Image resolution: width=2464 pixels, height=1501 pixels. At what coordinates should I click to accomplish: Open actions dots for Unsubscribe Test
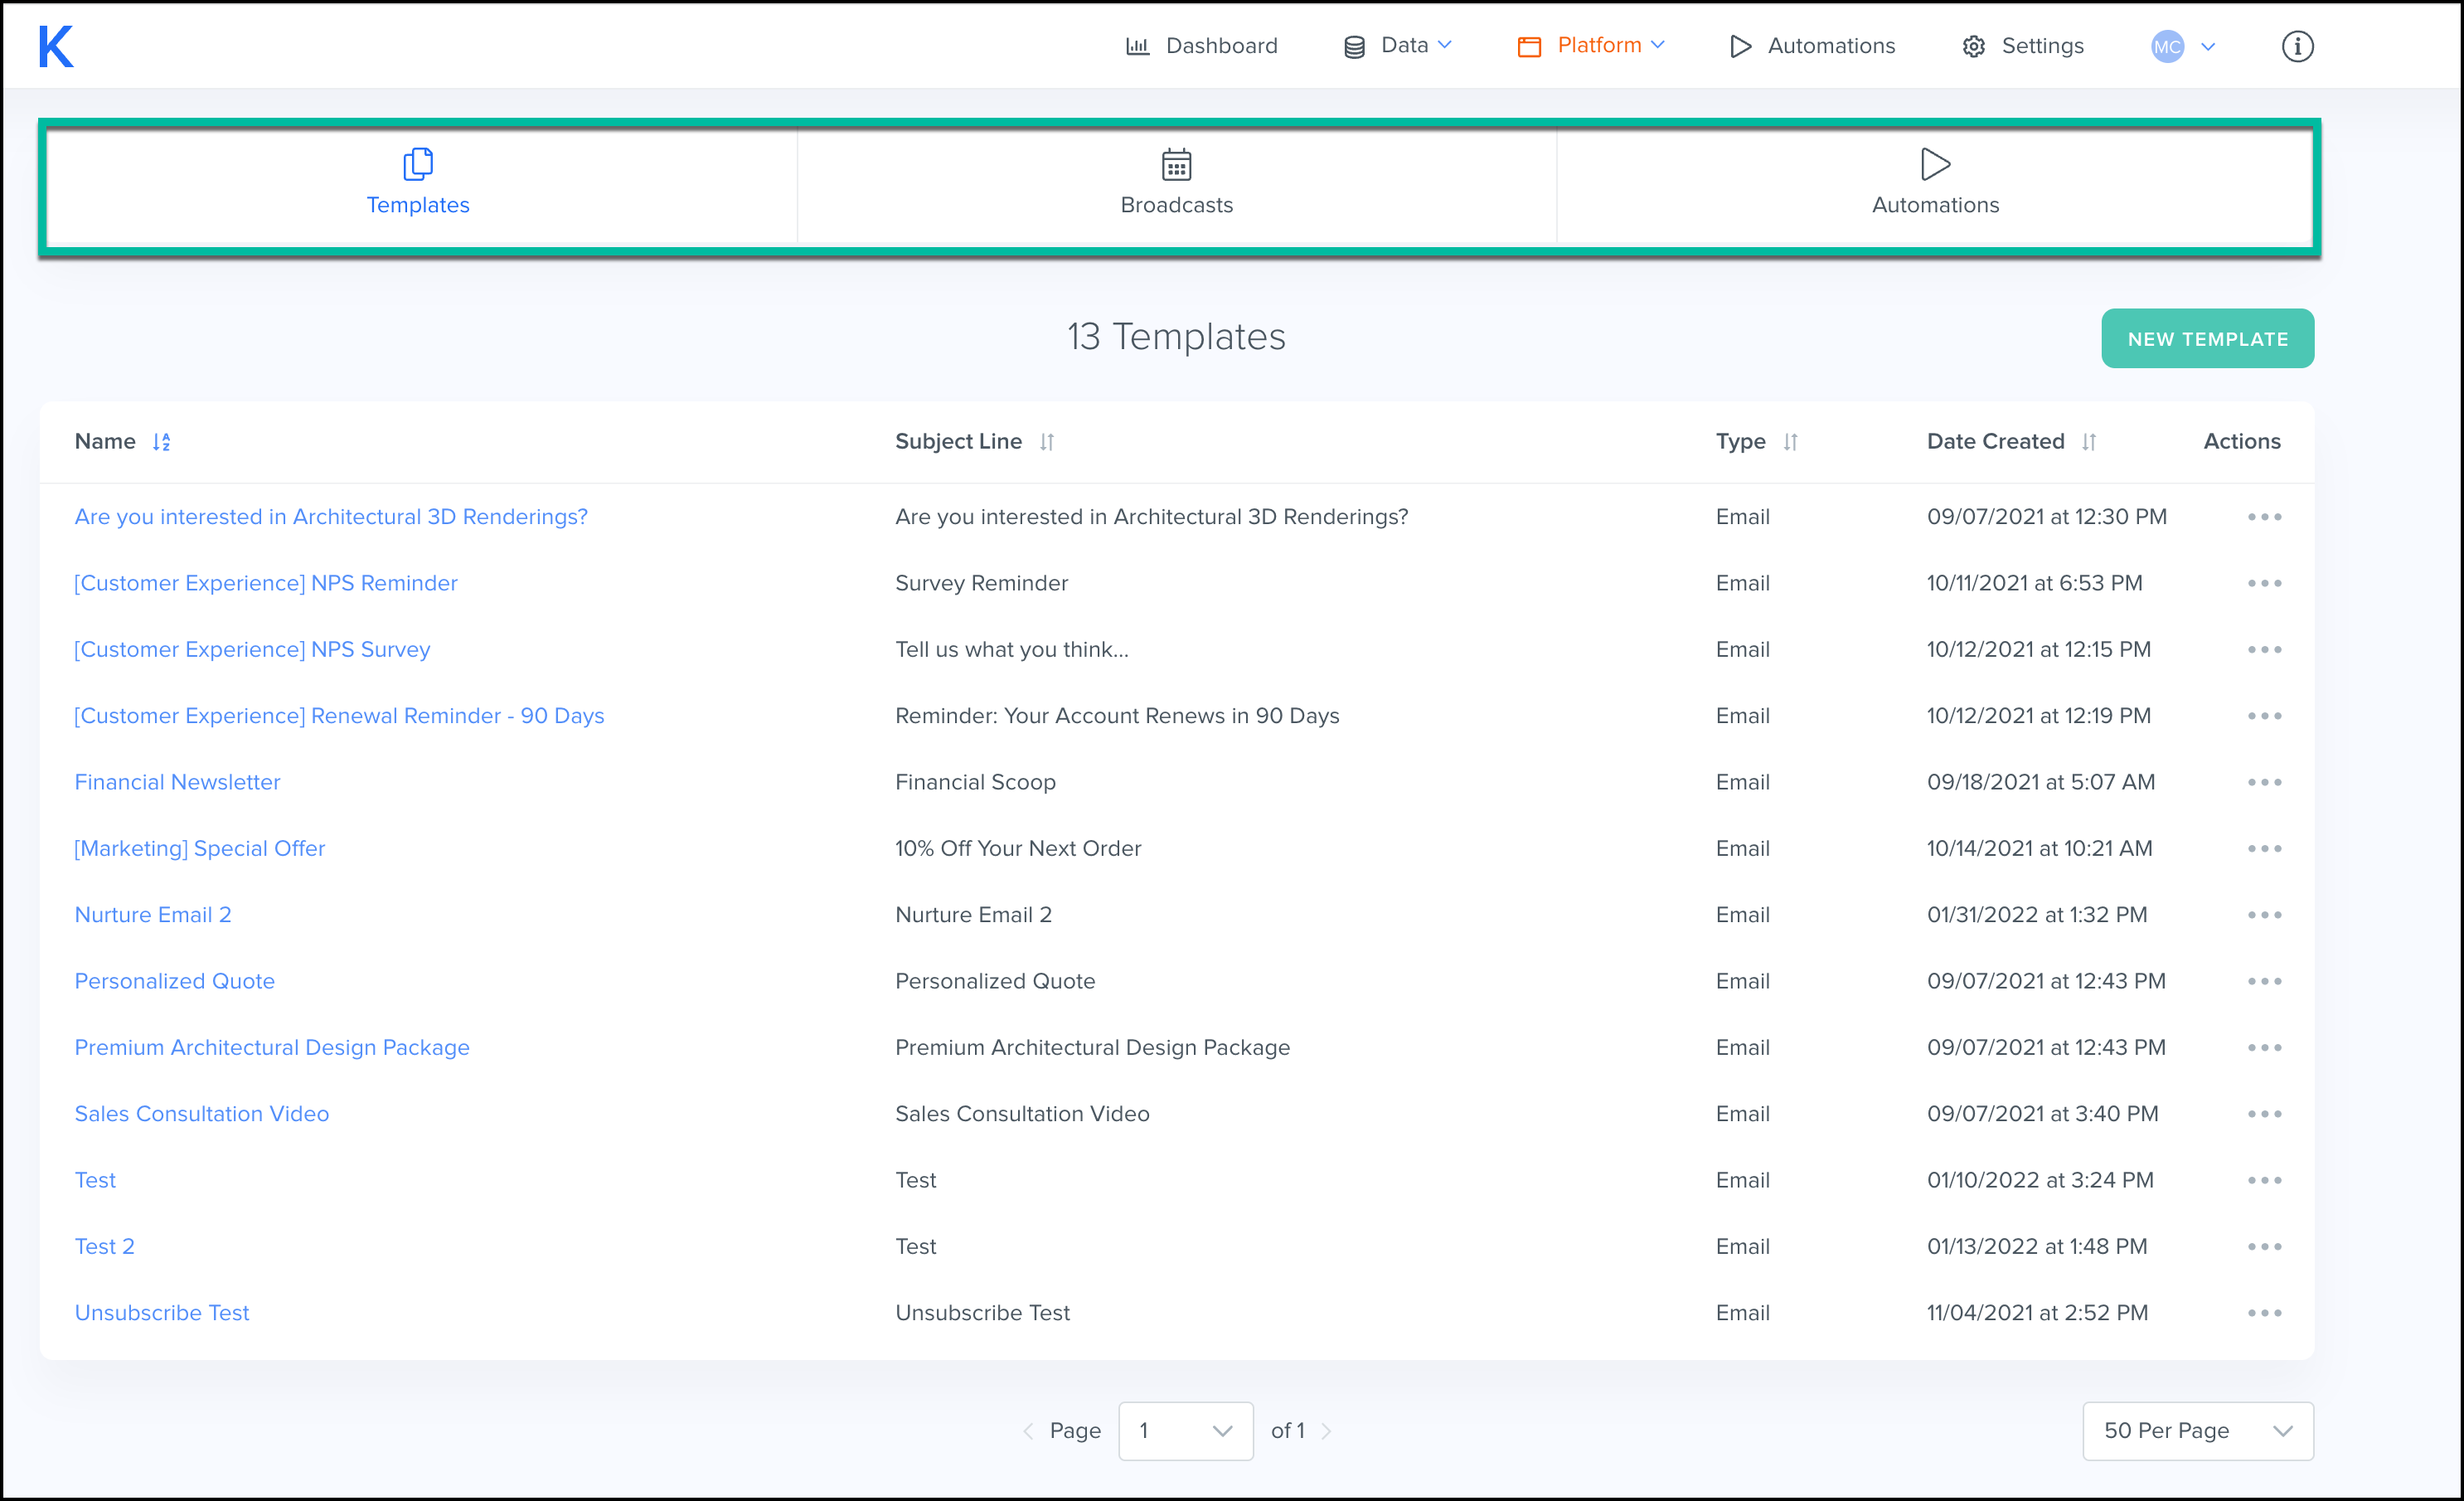click(x=2264, y=1313)
